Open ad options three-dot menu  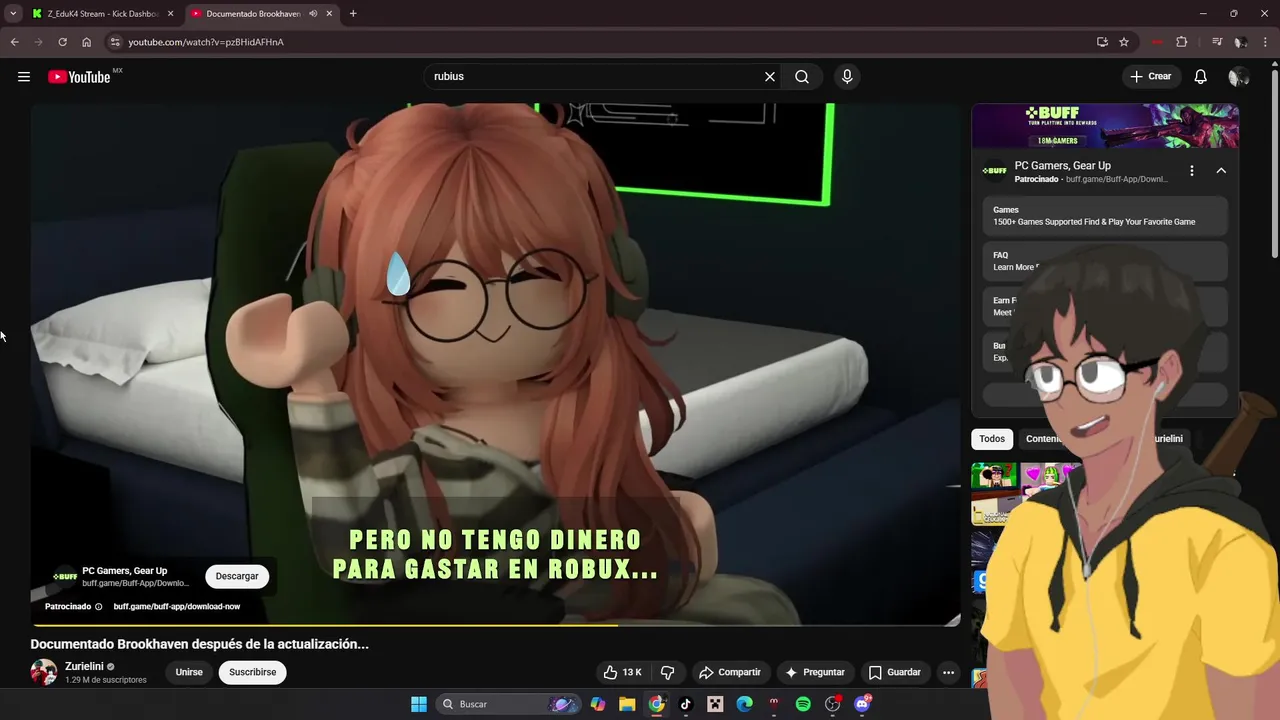(x=1191, y=171)
